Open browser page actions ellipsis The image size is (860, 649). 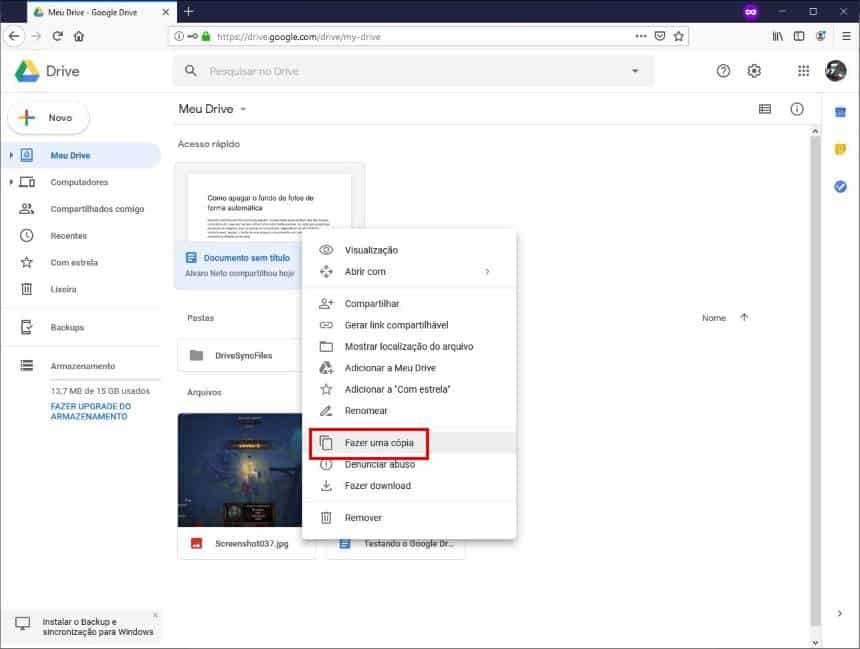point(641,36)
